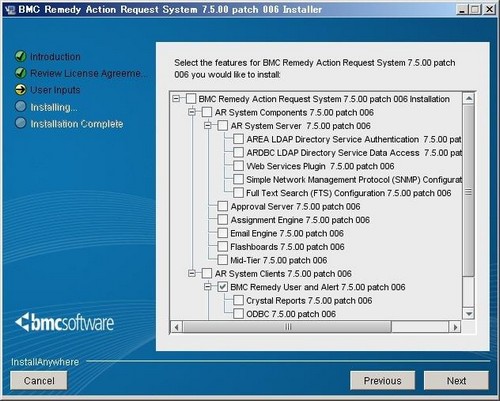The image size is (500, 401).
Task: Check the Crystal Reports checkbox
Action: [238, 300]
